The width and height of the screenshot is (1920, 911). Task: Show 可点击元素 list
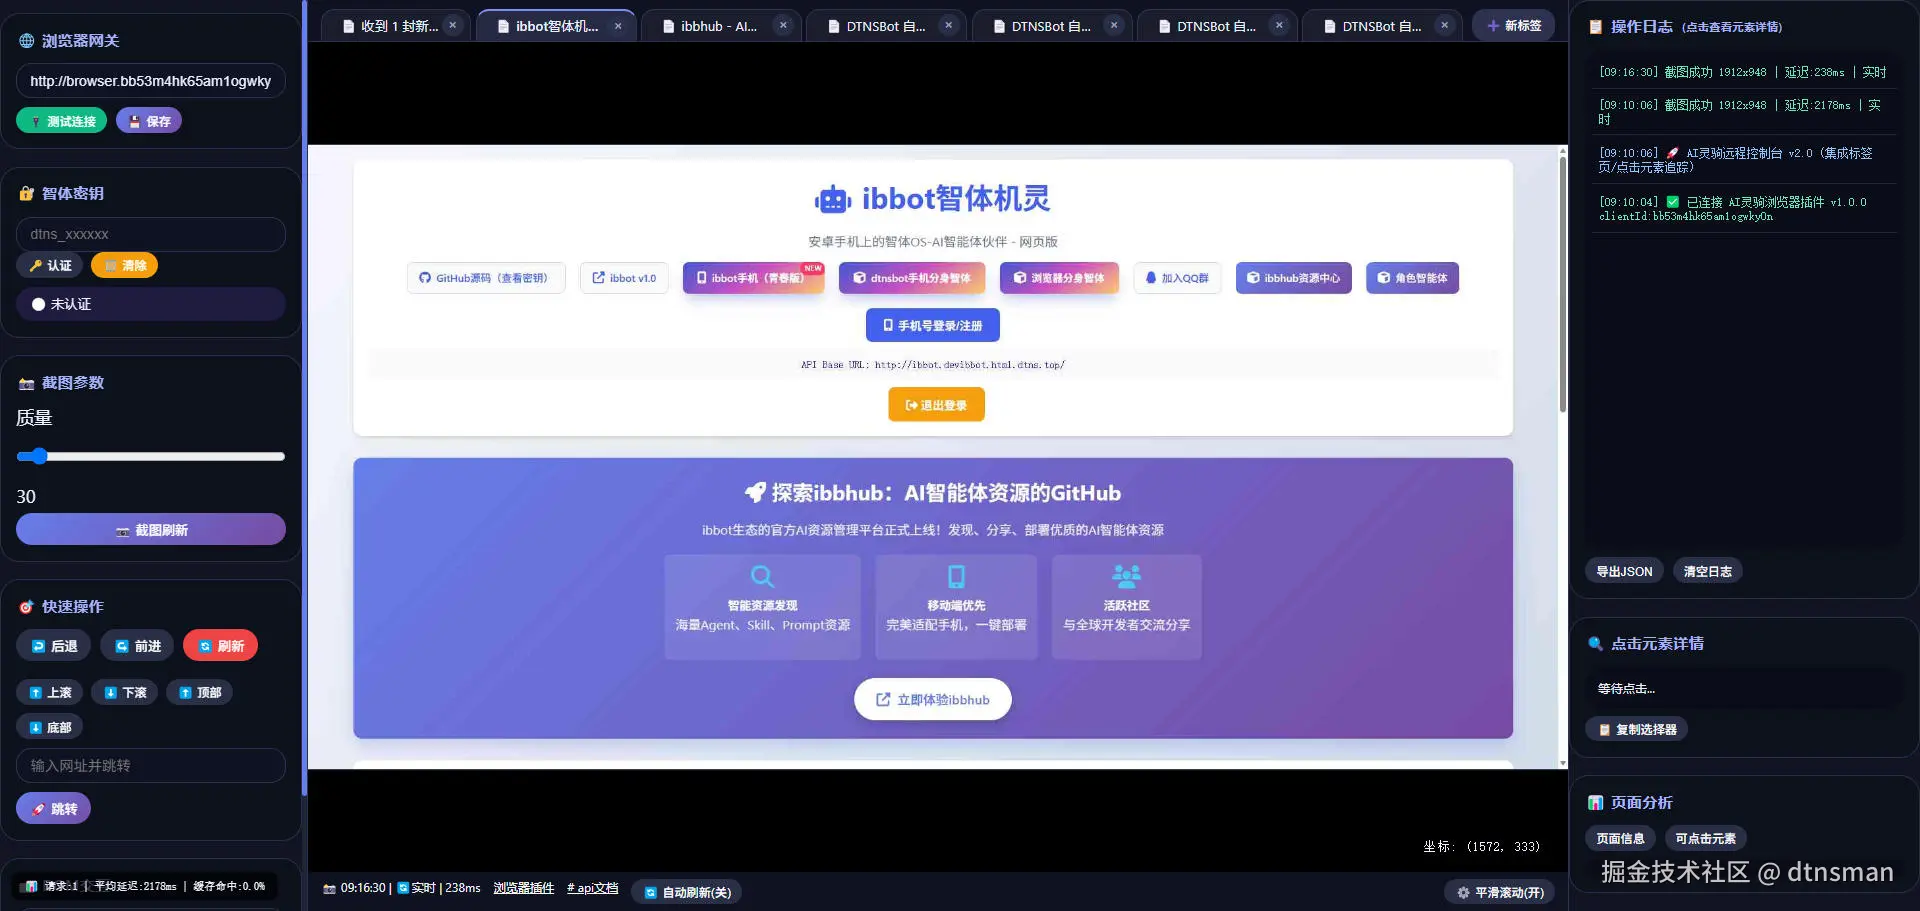click(1705, 838)
